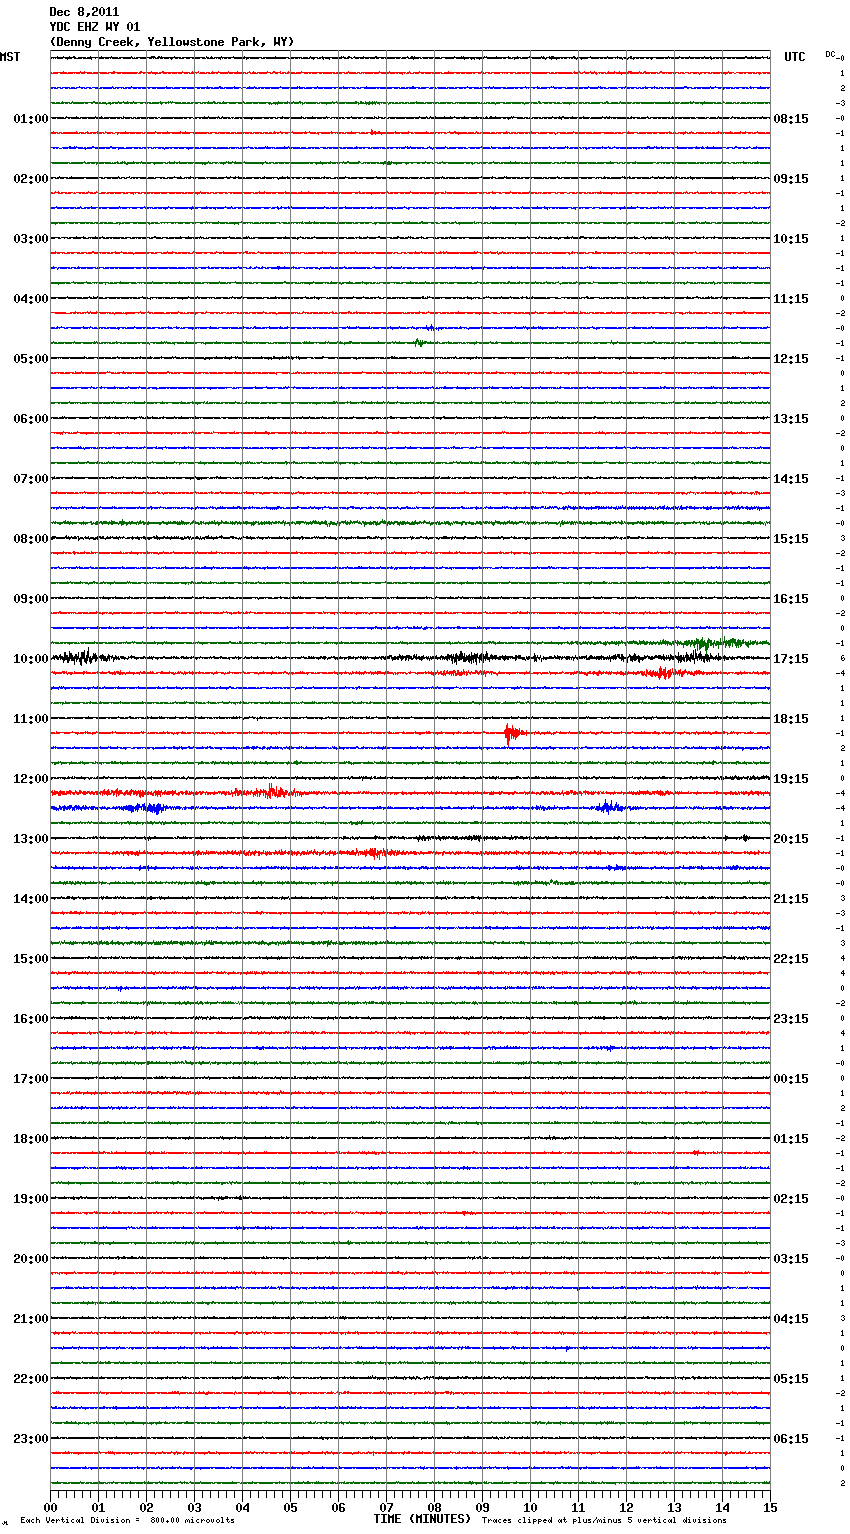Select the "23:00" MST time label
Screen dimensions: 850x1534
coord(31,1439)
